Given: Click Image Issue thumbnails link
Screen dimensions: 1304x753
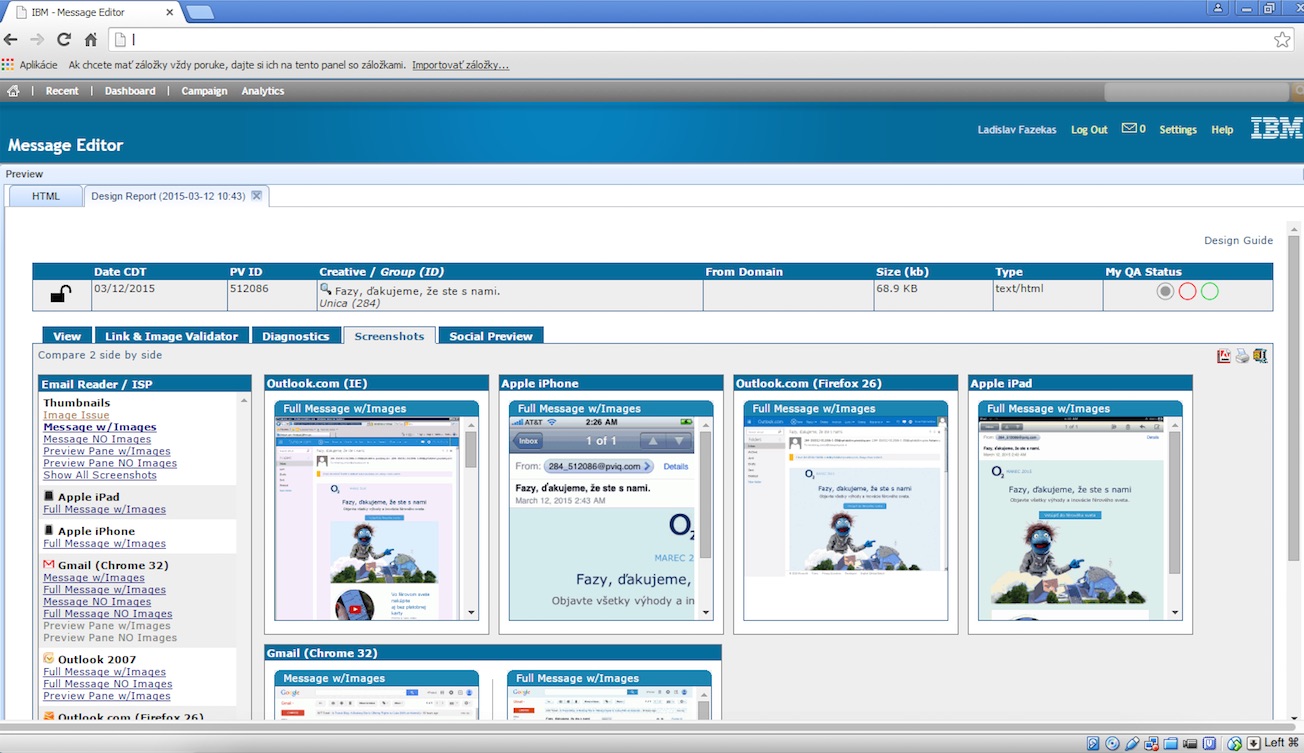Looking at the screenshot, I should (76, 415).
